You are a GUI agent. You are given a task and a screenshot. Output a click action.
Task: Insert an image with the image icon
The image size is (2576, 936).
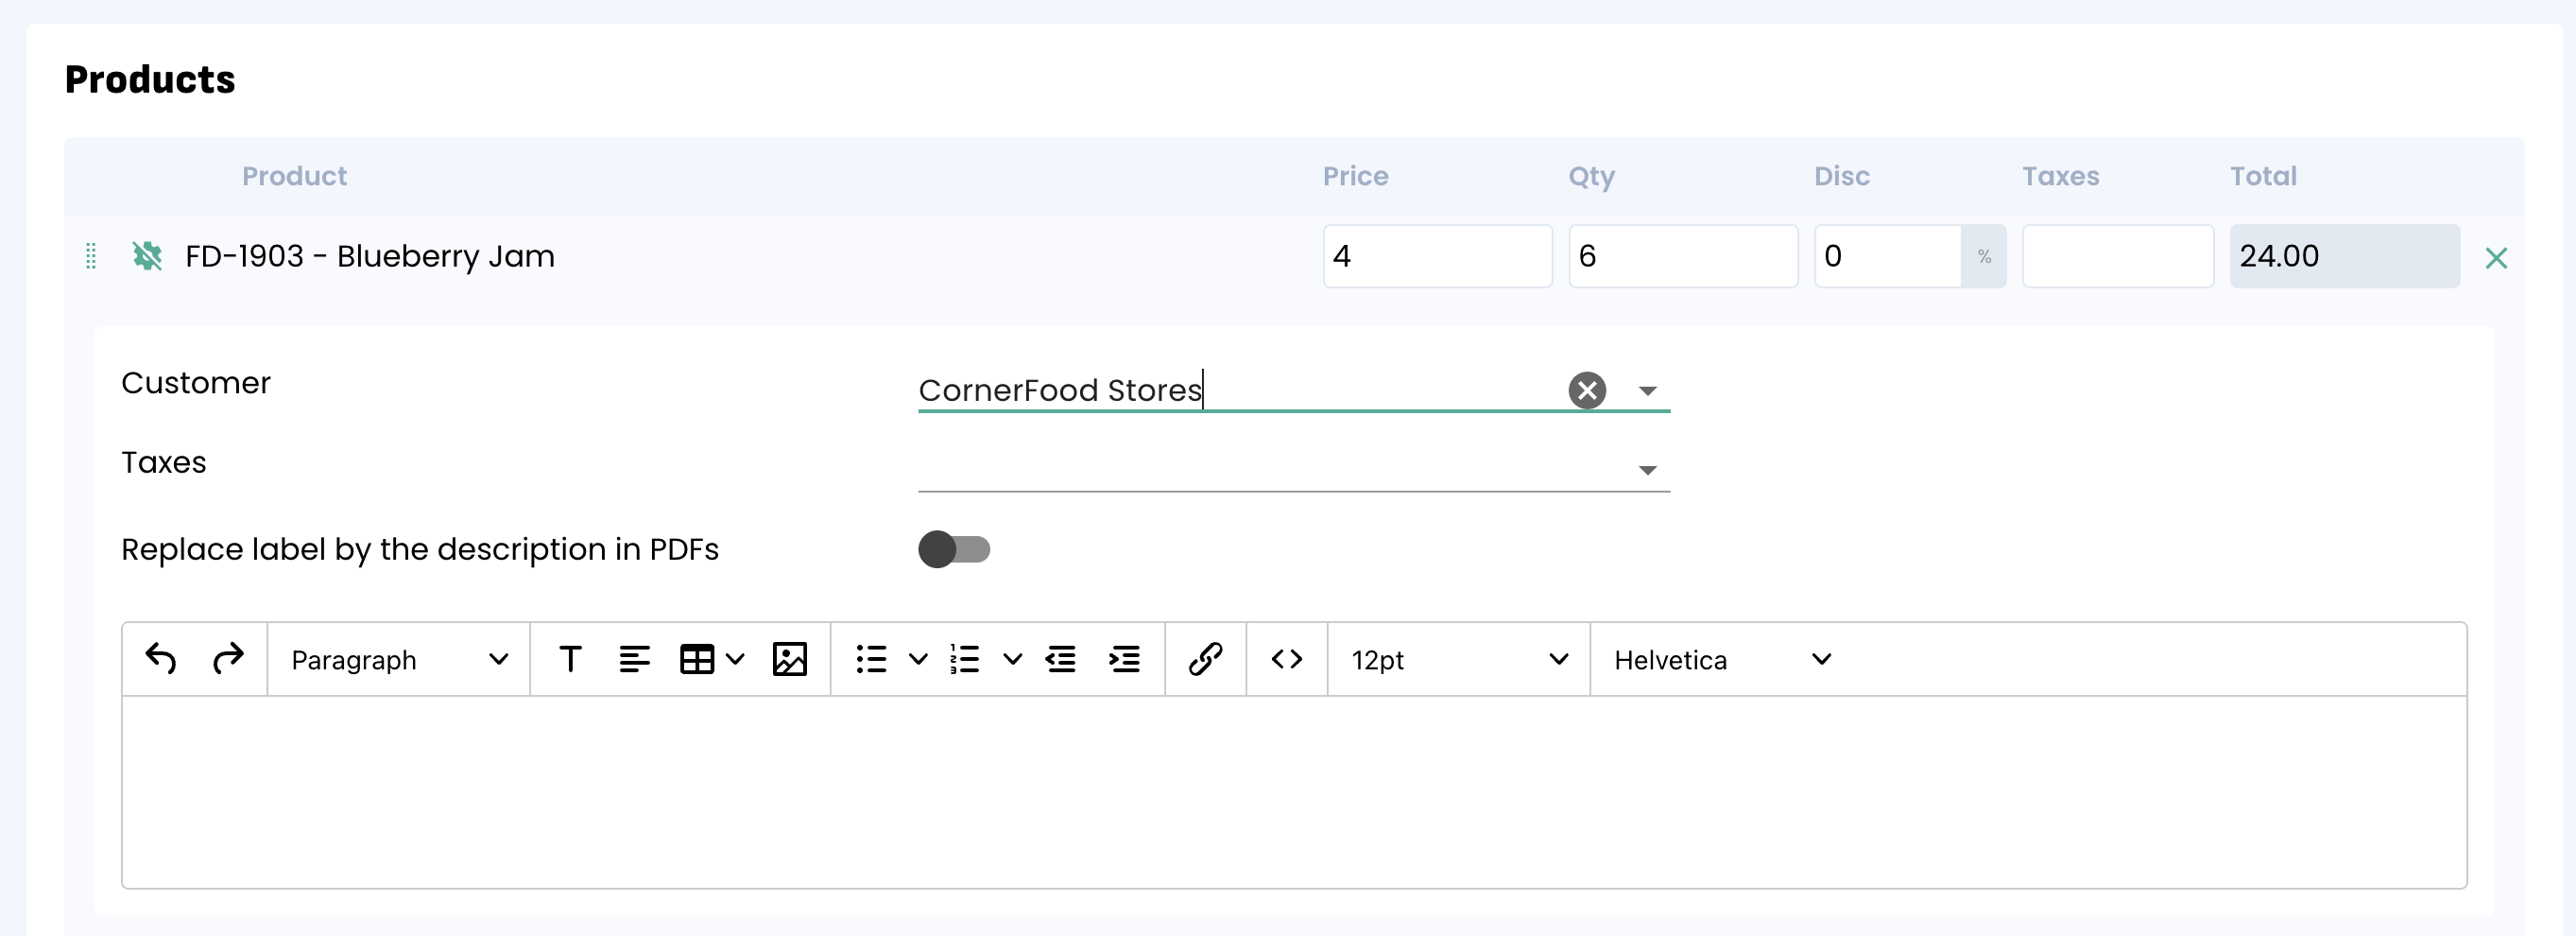point(789,659)
